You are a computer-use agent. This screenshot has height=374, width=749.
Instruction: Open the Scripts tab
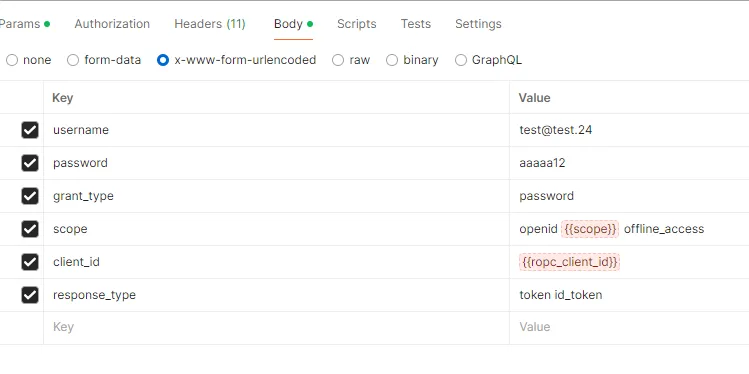click(356, 24)
